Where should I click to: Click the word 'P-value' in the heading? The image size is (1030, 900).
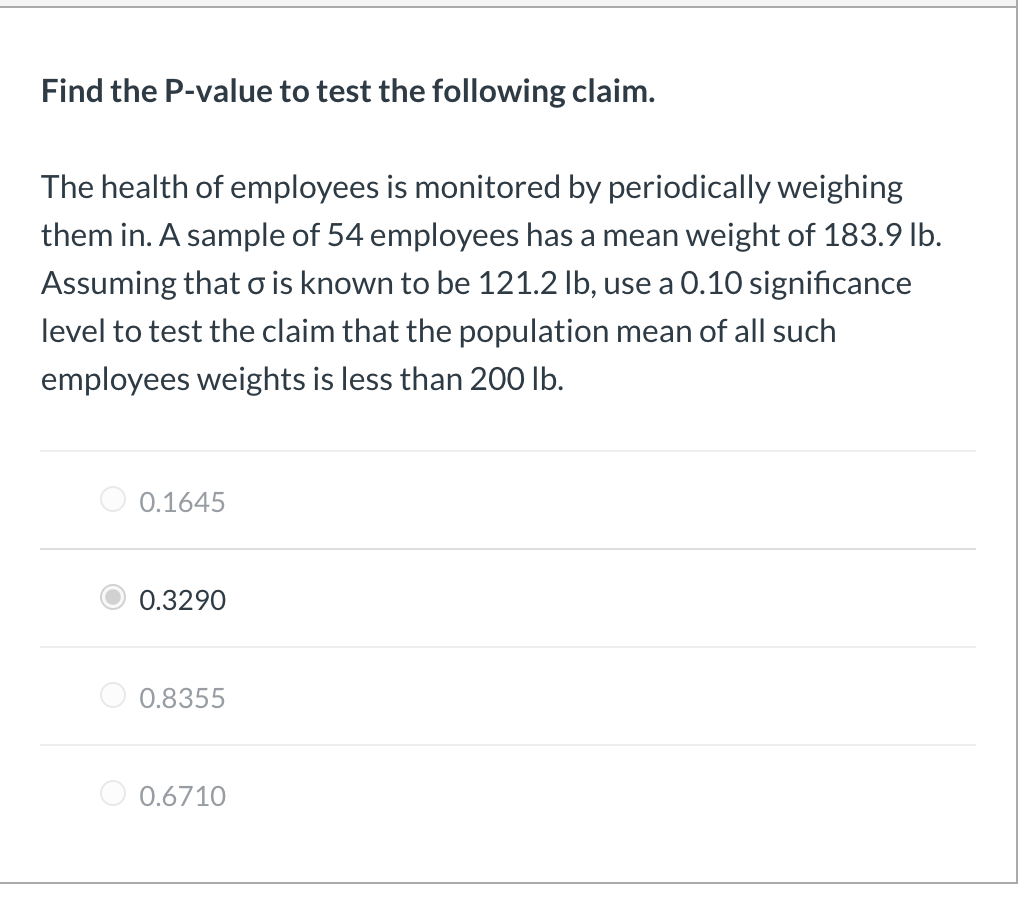(x=219, y=91)
